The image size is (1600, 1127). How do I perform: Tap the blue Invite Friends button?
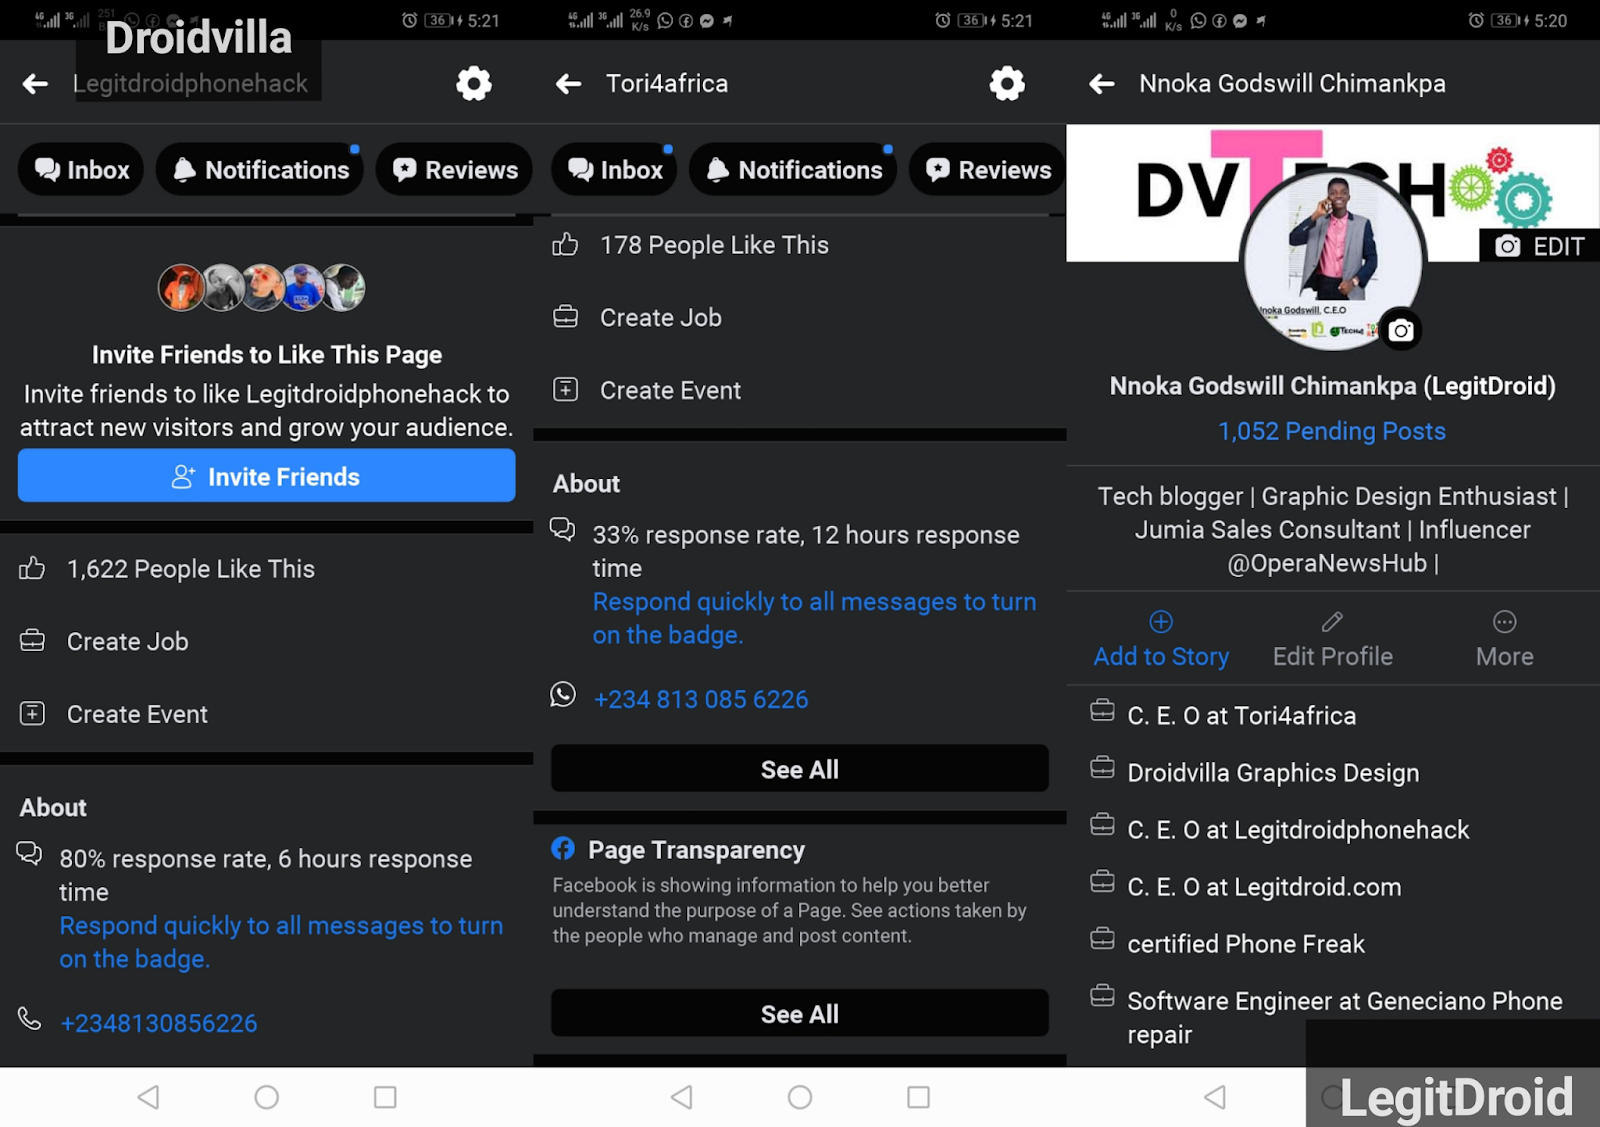point(267,476)
